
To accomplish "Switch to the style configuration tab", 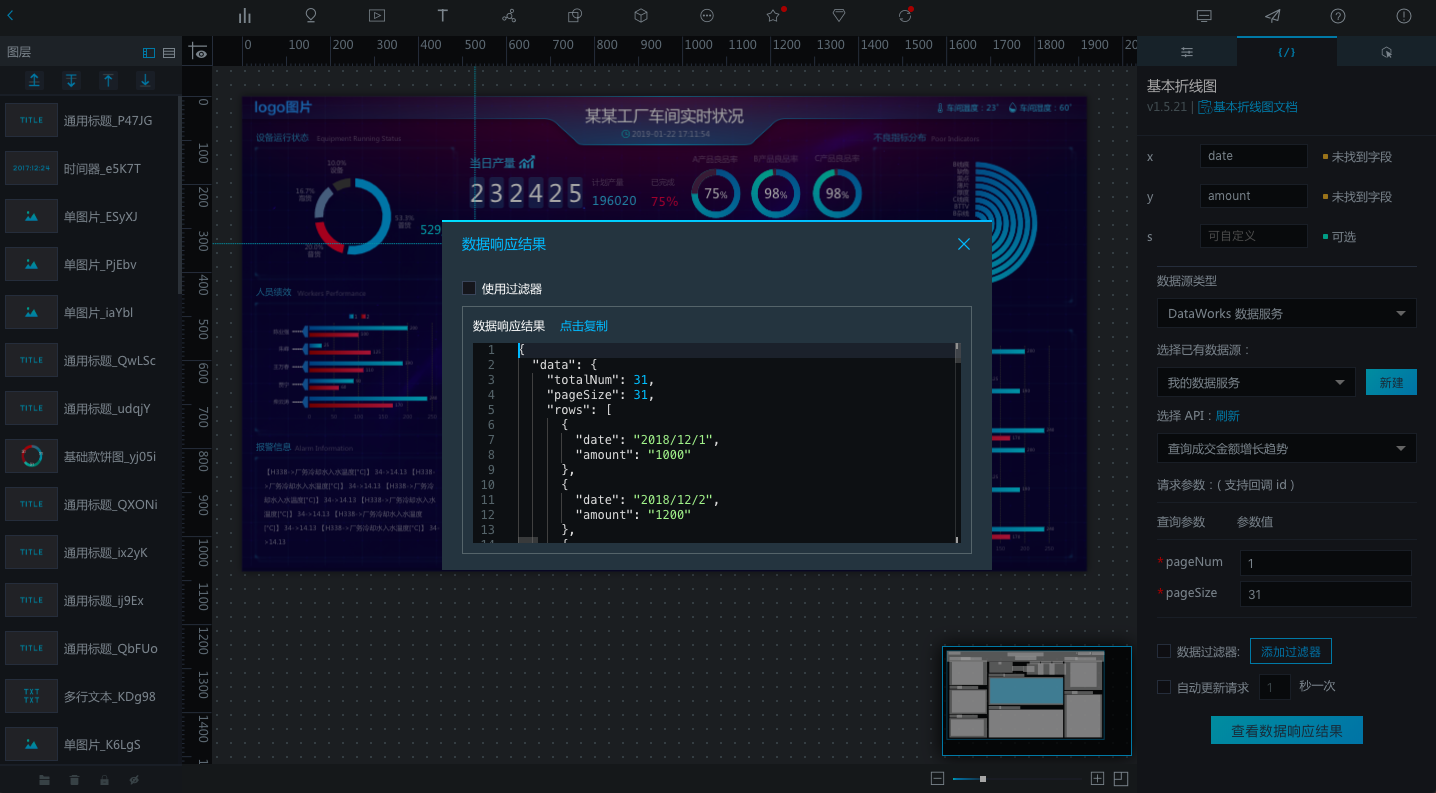I will click(x=1187, y=52).
